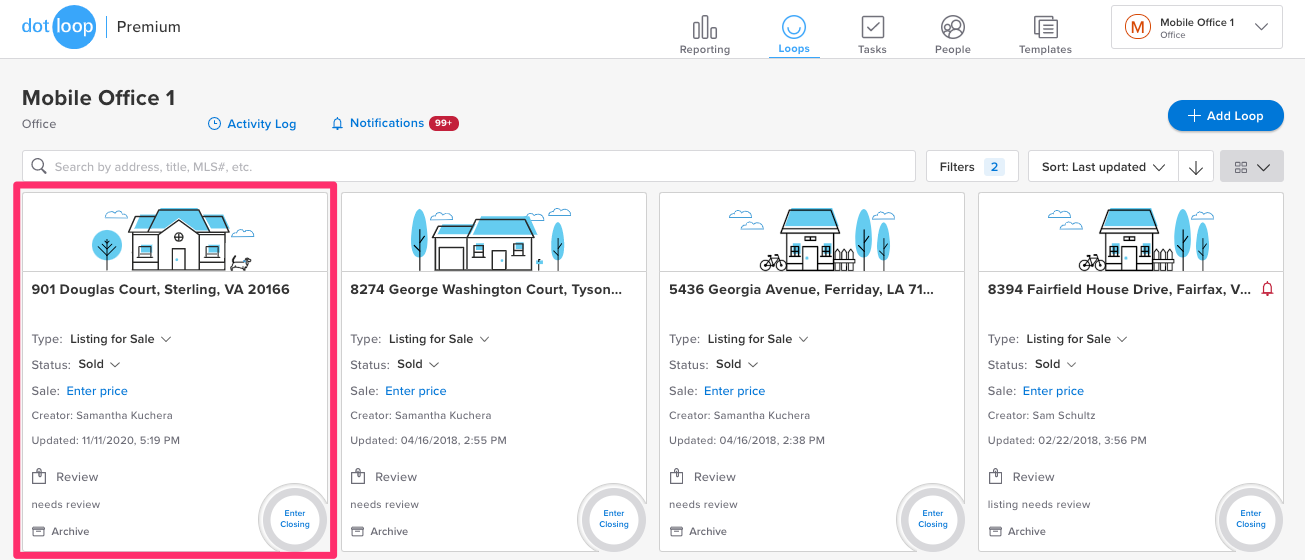Click Enter price on 5436 Georgia Avenue

click(734, 391)
